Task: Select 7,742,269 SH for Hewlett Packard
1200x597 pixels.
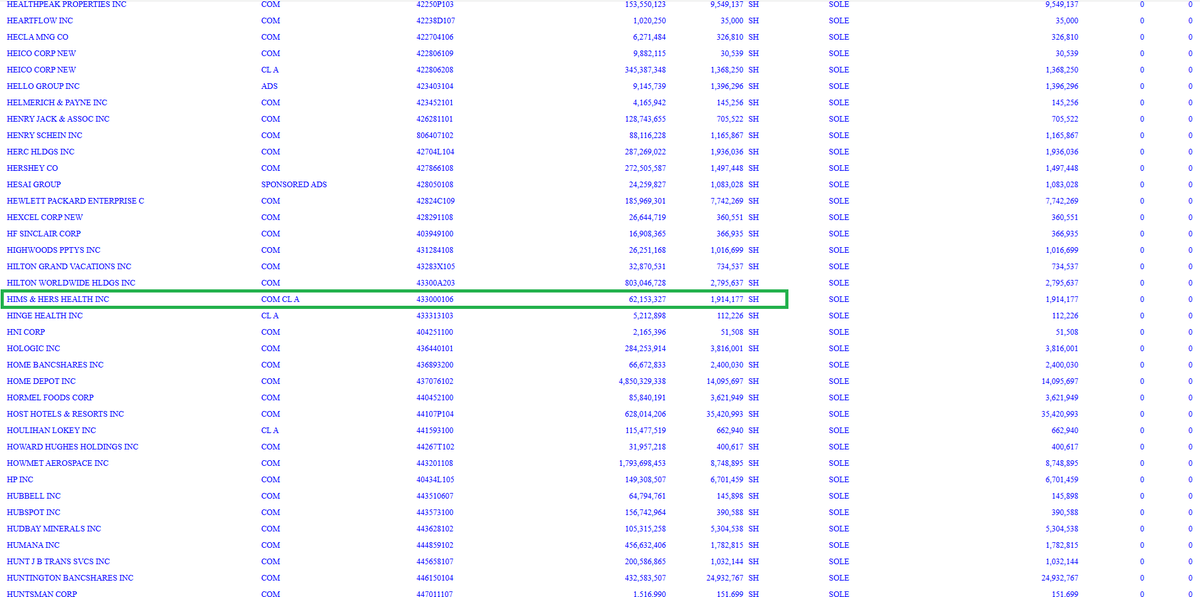Action: tap(734, 201)
